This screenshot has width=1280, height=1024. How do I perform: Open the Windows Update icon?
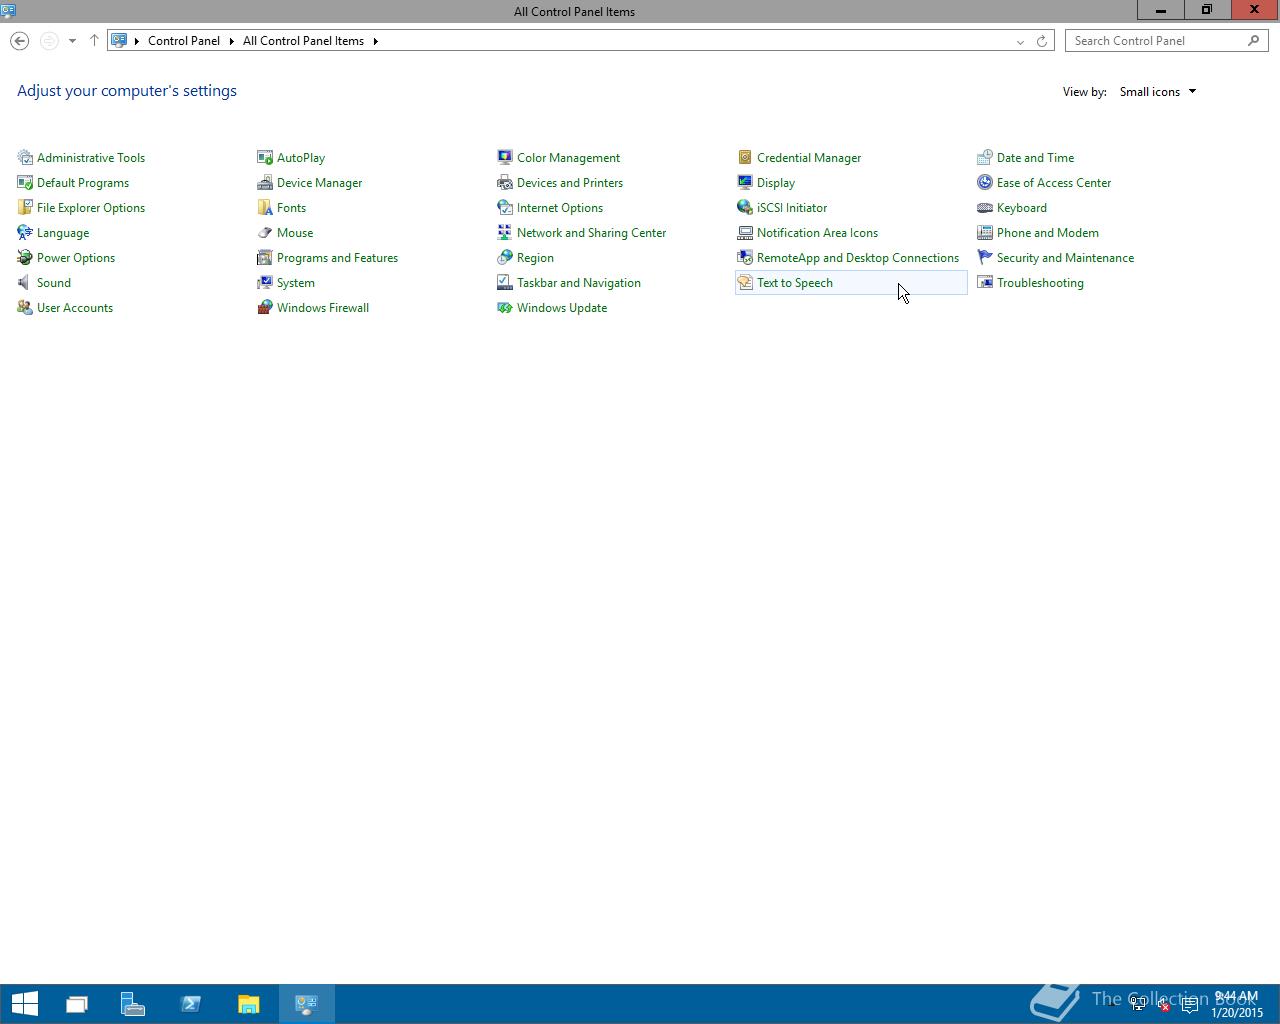point(505,307)
